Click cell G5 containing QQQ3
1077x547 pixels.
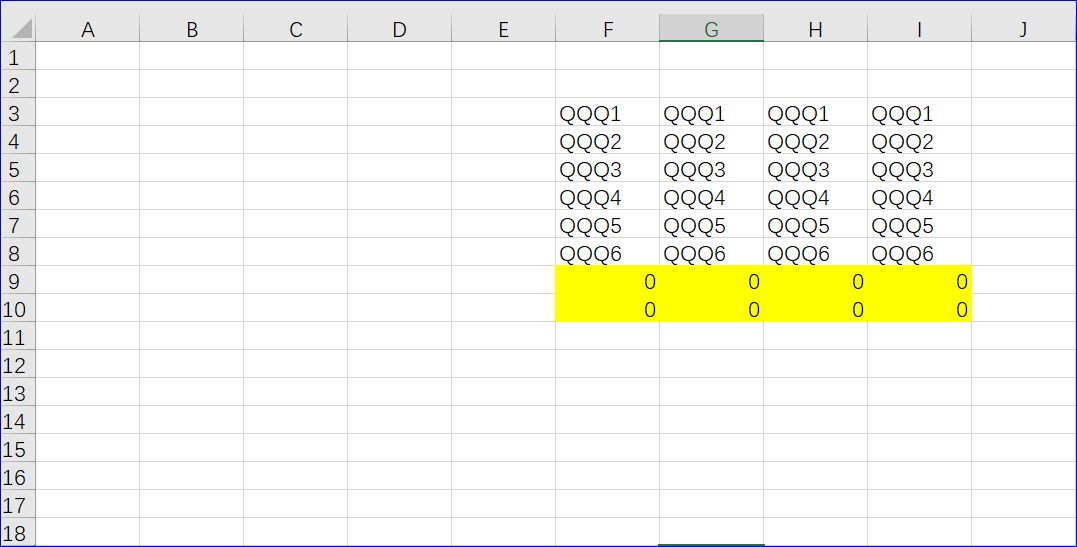[712, 168]
